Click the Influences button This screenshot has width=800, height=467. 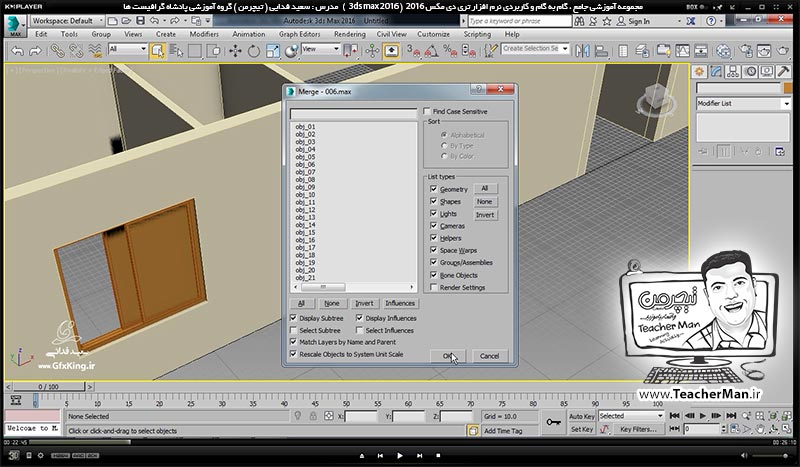[400, 303]
